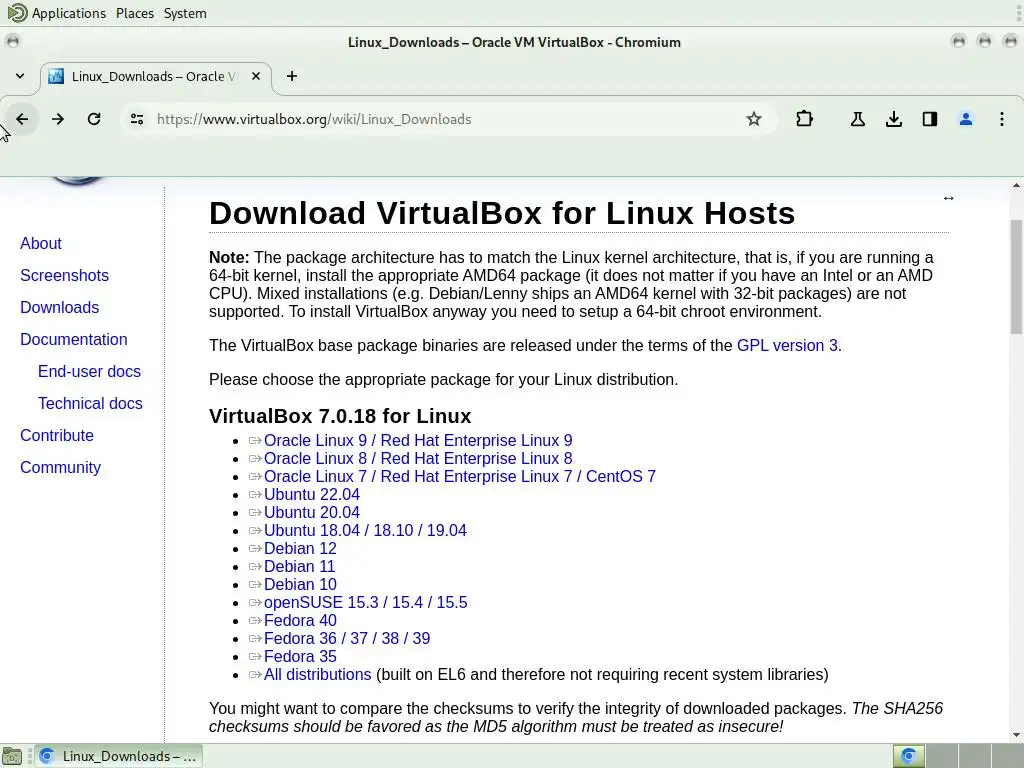
Task: Open Chrome Labs flask icon
Action: click(x=857, y=119)
